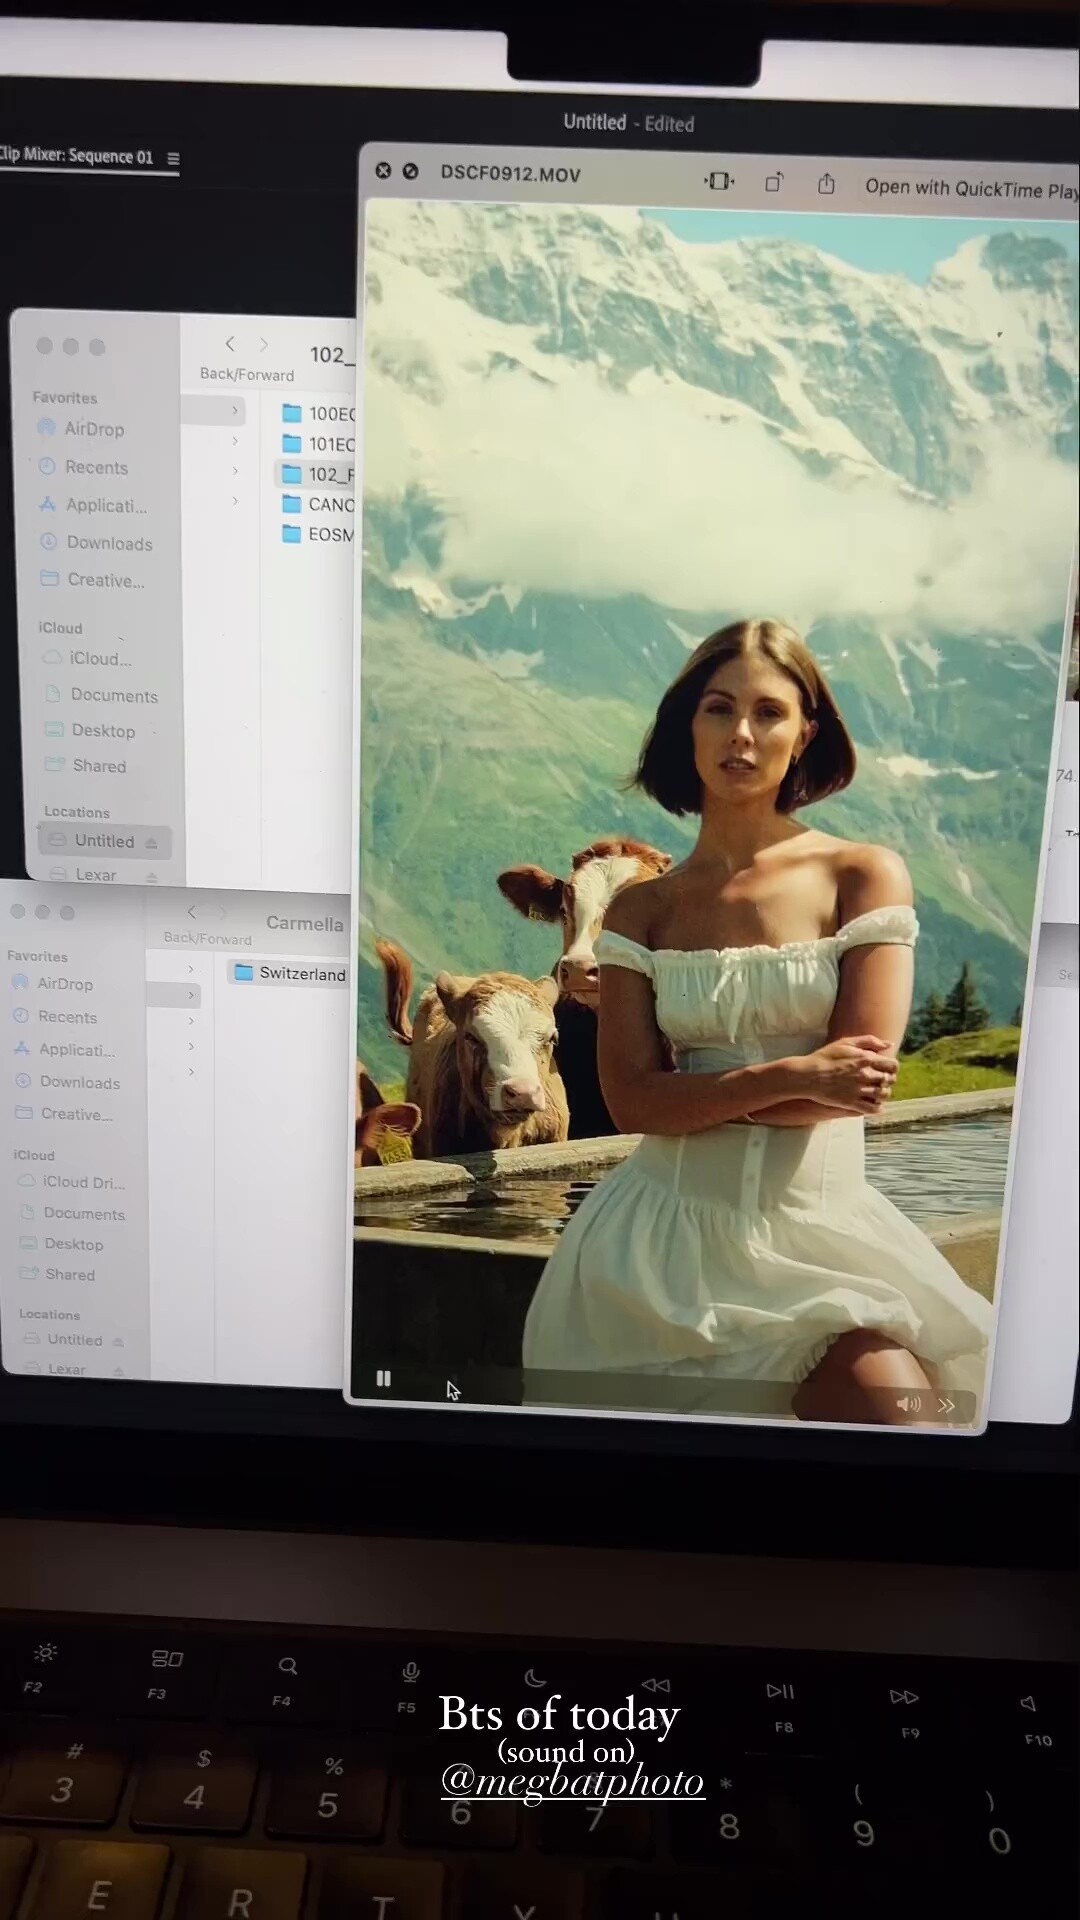The height and width of the screenshot is (1920, 1080).
Task: Select AirDrop in upper Finder sidebar
Action: pos(94,429)
